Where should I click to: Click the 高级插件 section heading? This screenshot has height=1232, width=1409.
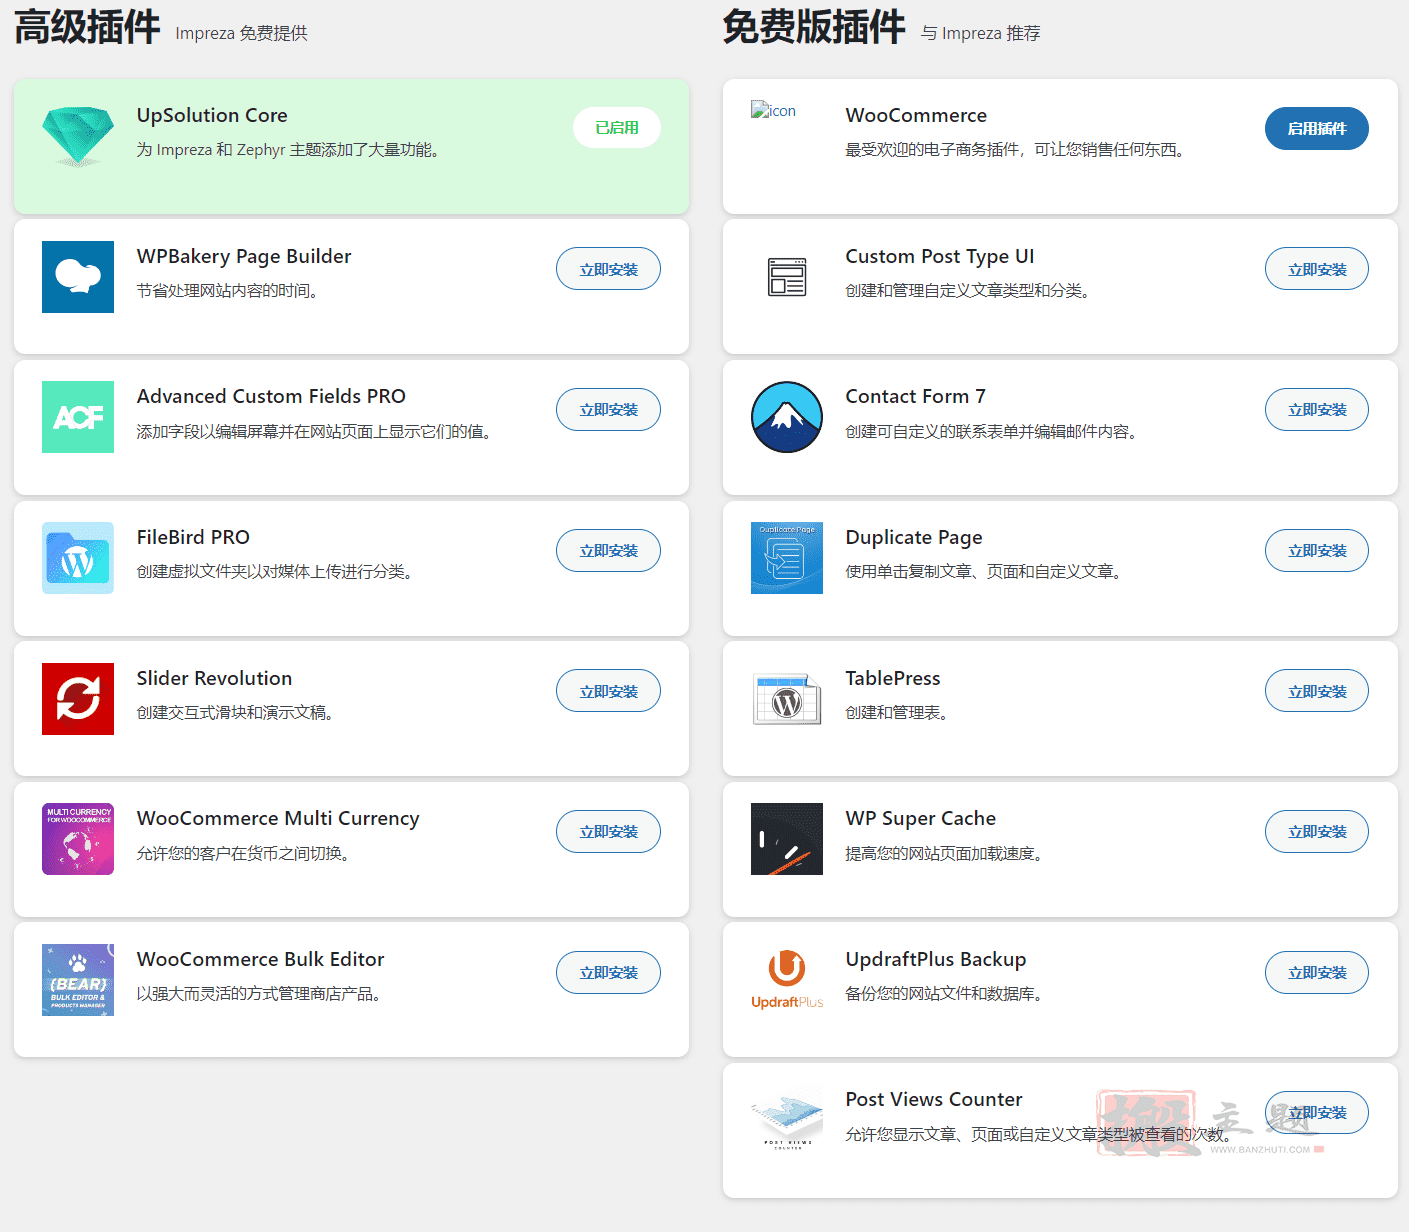[x=87, y=27]
